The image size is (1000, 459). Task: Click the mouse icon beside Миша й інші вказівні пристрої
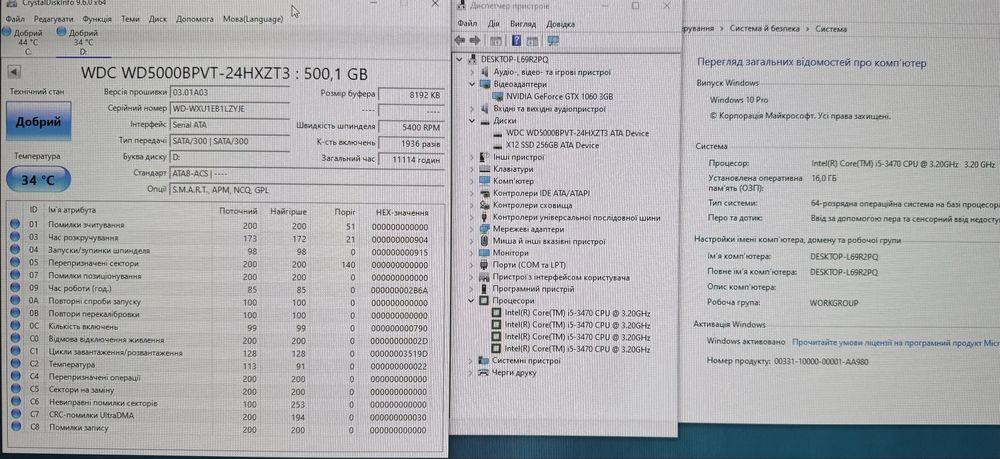(x=484, y=241)
